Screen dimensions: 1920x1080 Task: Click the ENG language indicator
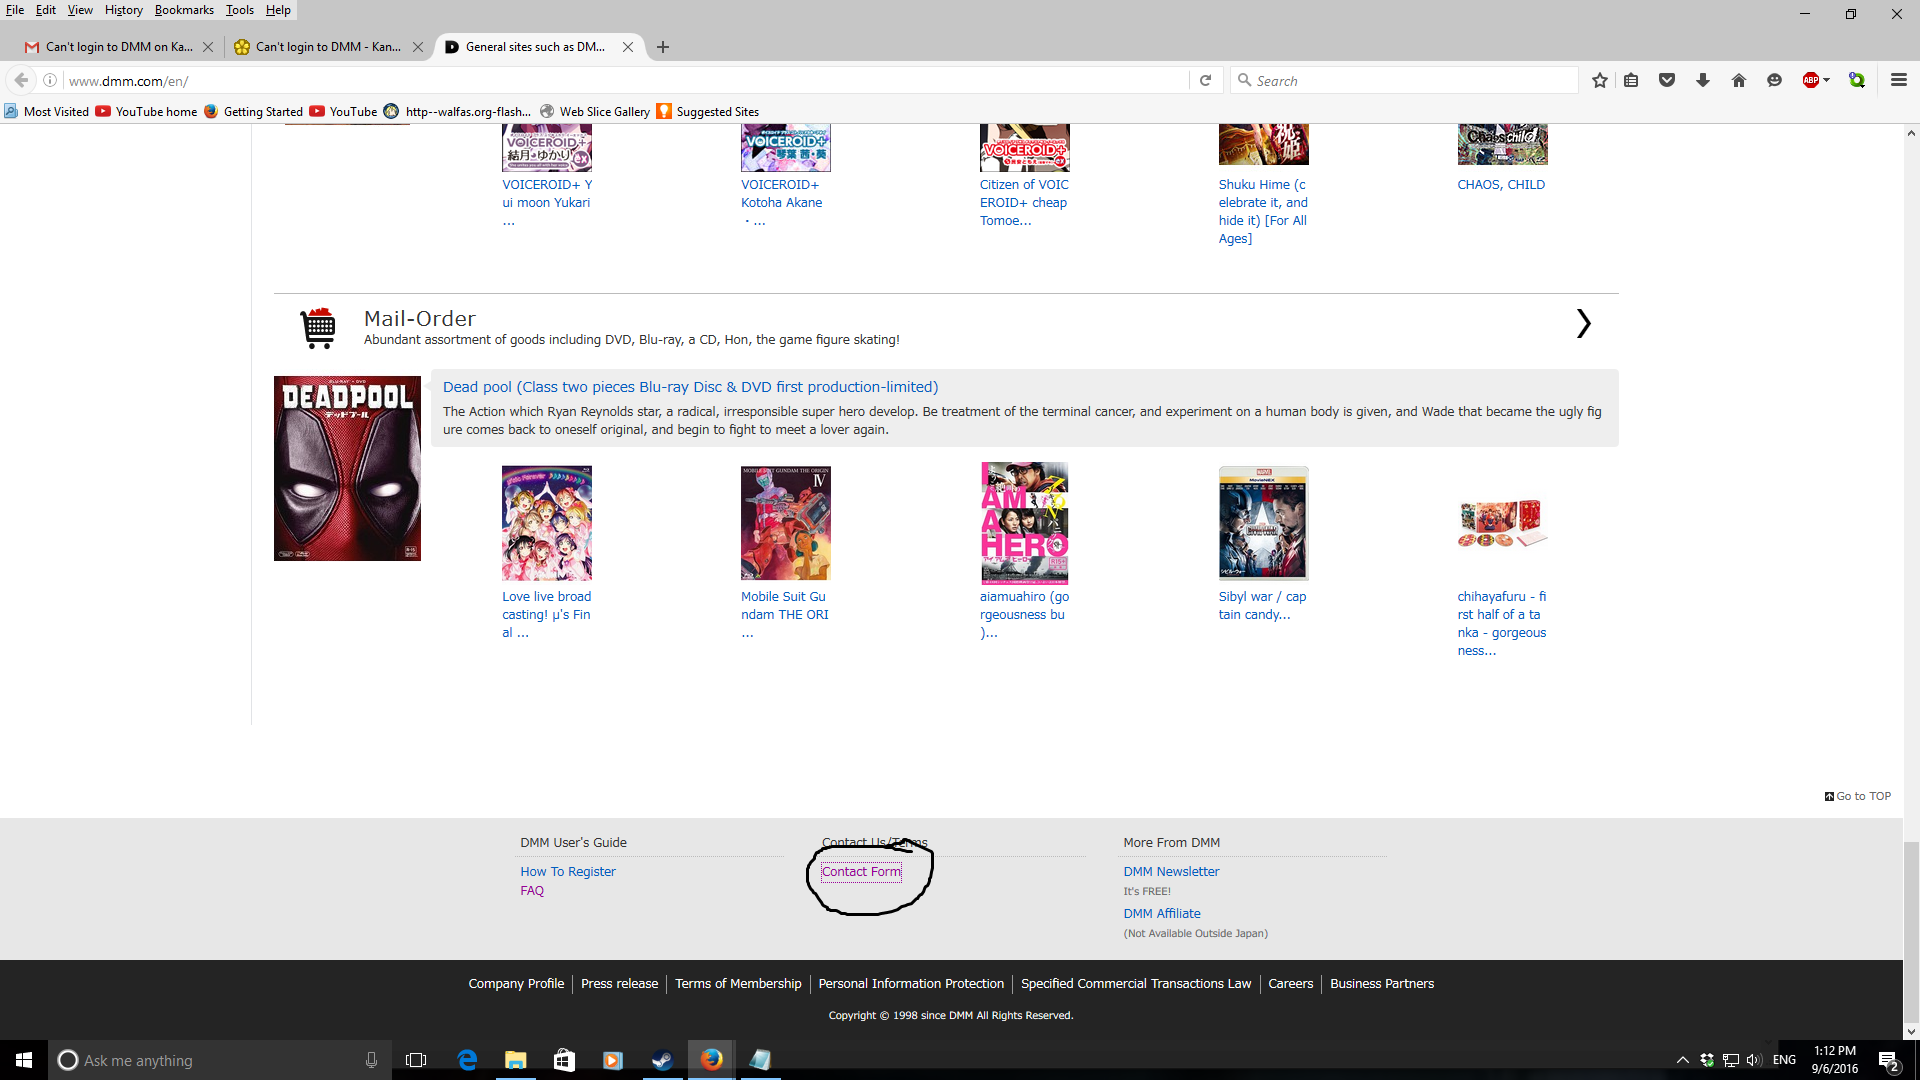tap(1784, 1060)
